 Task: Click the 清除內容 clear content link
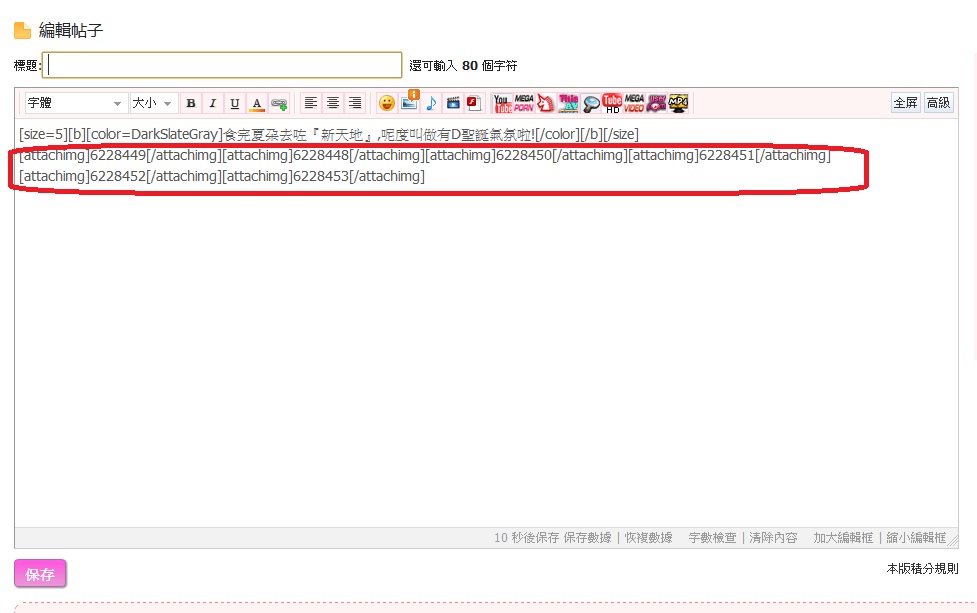pos(773,538)
